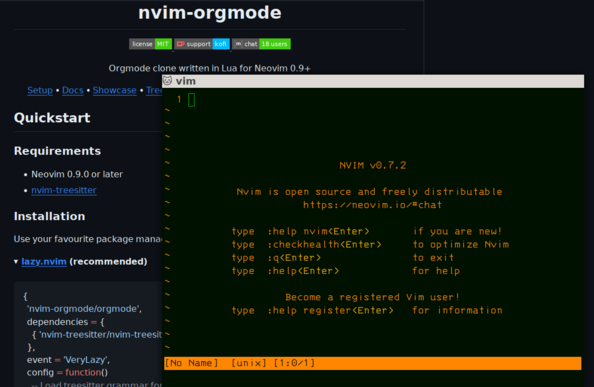Click the 'config = function()' code line
Image resolution: width=594 pixels, height=387 pixels.
pos(67,372)
